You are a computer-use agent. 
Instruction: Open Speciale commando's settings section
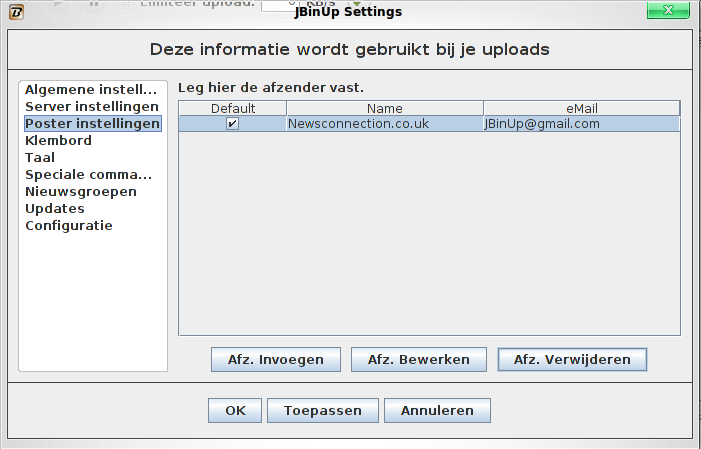point(88,175)
